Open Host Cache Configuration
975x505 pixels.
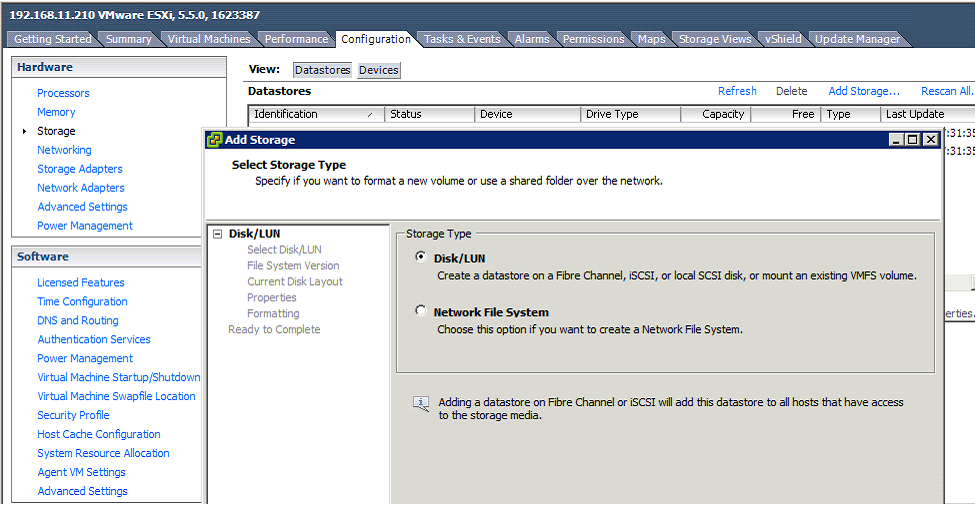(99, 434)
